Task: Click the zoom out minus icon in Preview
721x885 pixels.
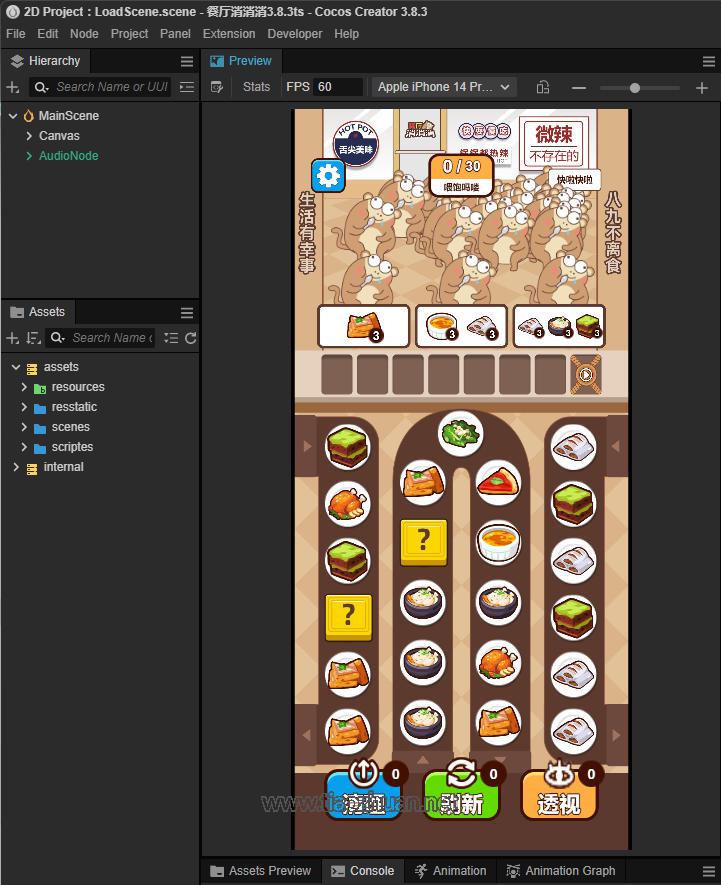Action: (x=578, y=88)
